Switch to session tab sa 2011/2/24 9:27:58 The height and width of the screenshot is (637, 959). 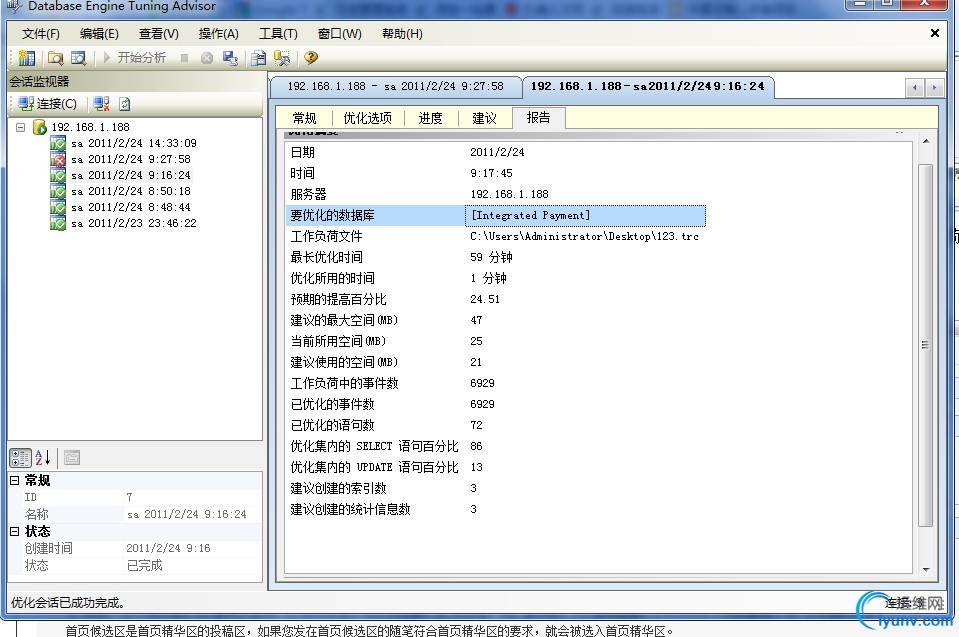[x=395, y=86]
